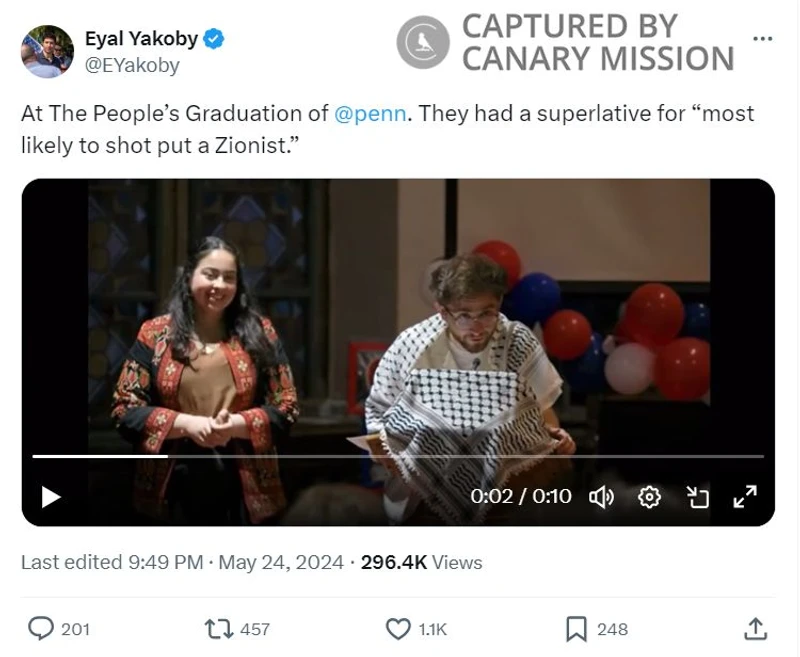Expand video to fullscreen

click(745, 496)
